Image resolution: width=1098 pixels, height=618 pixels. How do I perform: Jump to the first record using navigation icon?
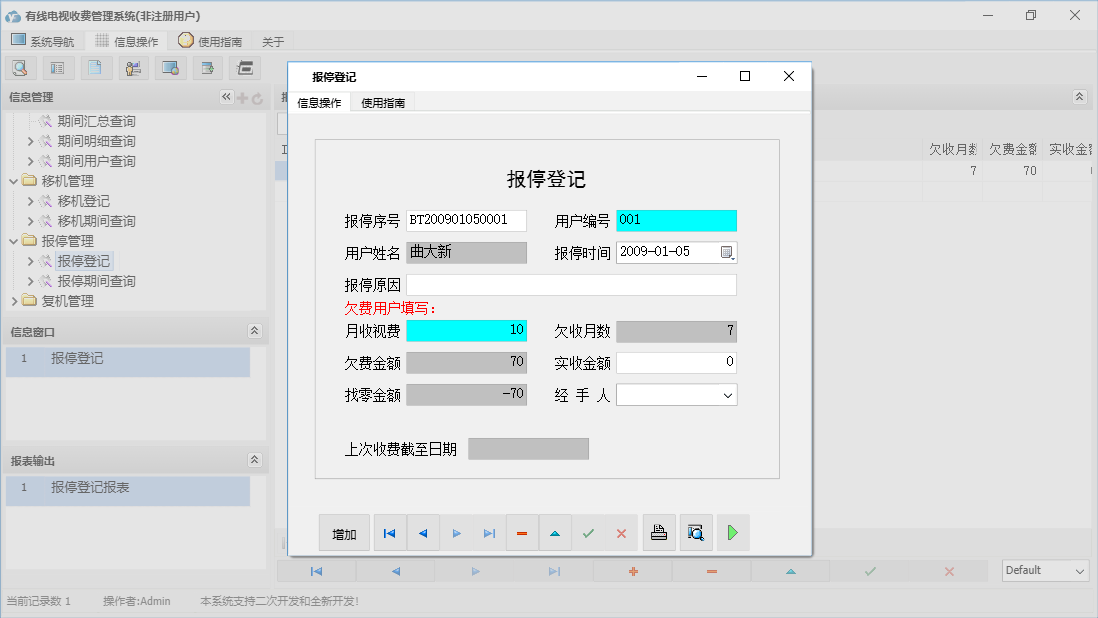(x=390, y=532)
